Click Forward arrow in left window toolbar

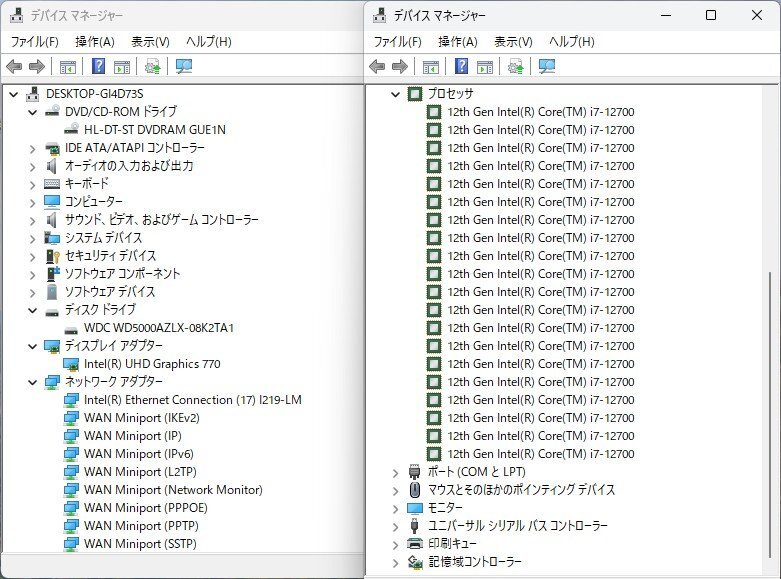tap(37, 66)
